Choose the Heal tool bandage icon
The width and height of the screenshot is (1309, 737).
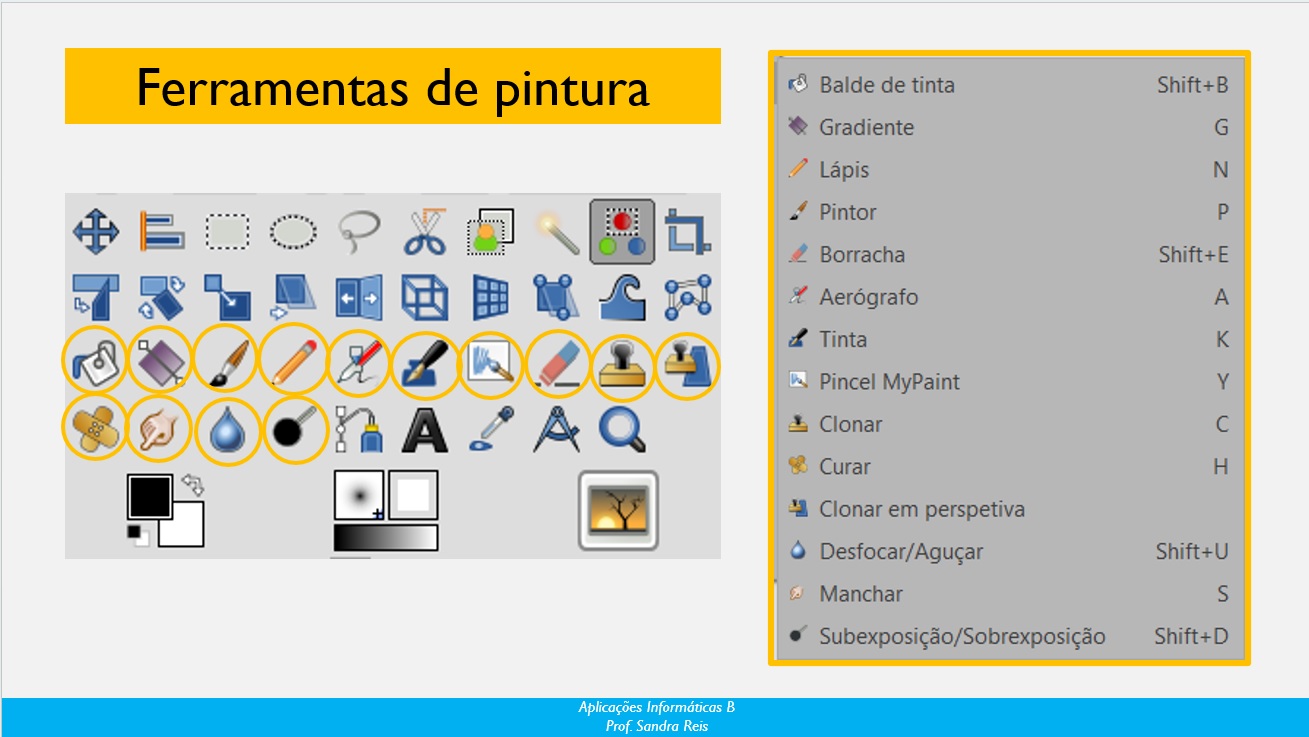coord(94,429)
